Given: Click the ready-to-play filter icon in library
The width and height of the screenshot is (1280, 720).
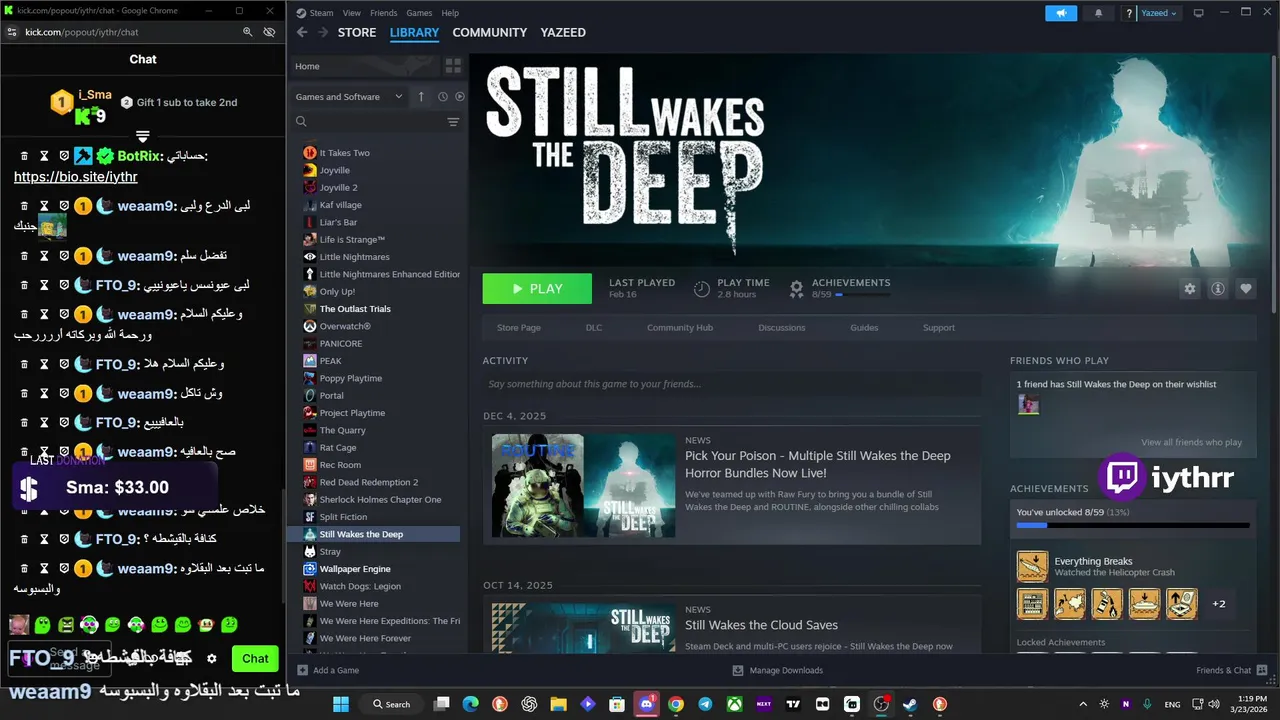Looking at the screenshot, I should click(x=460, y=97).
